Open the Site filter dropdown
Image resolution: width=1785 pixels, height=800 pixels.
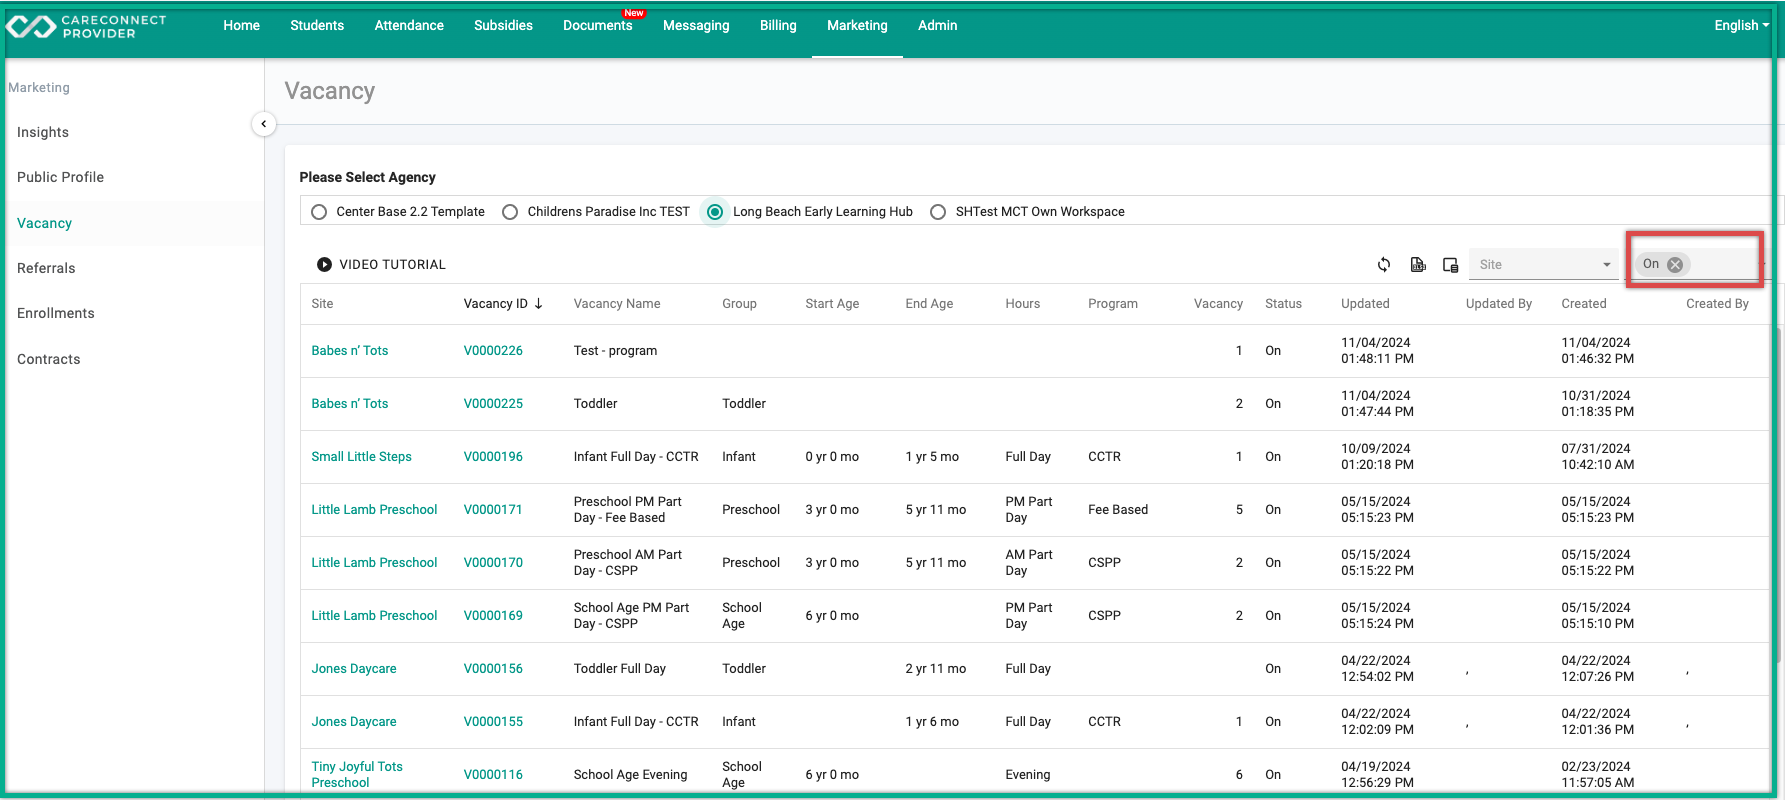coord(1544,265)
